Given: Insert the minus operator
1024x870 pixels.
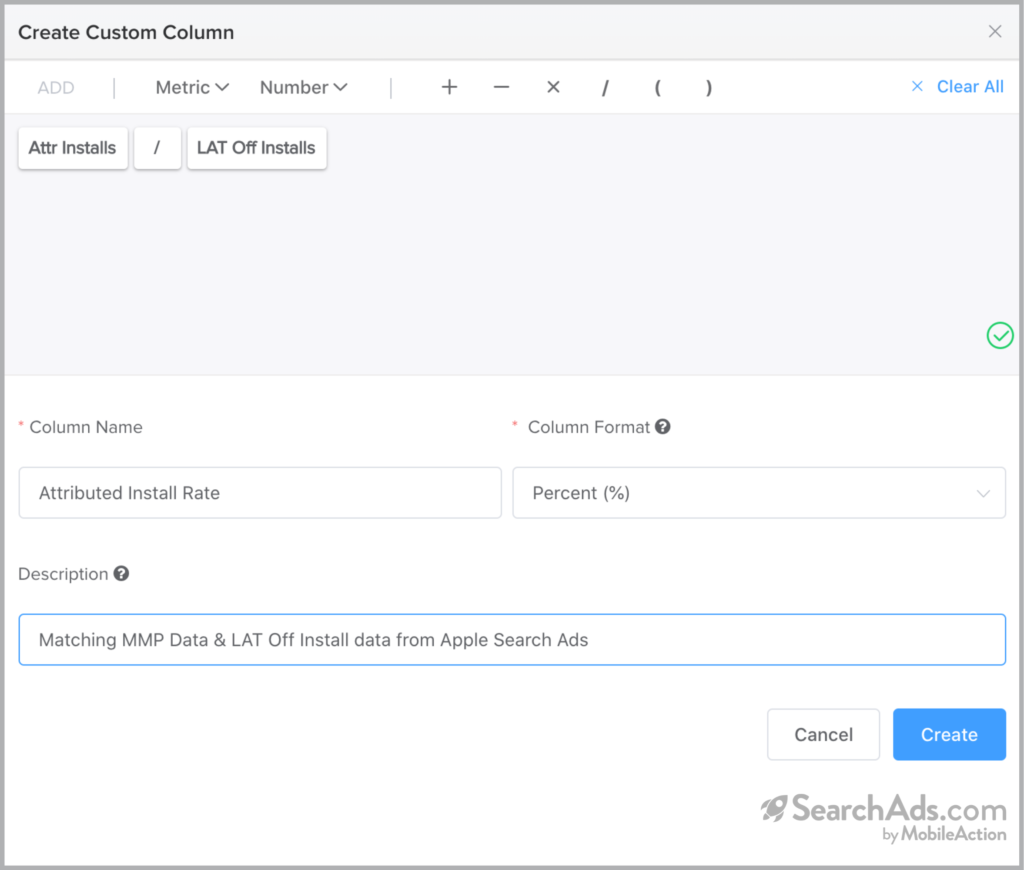Looking at the screenshot, I should pyautogui.click(x=501, y=87).
